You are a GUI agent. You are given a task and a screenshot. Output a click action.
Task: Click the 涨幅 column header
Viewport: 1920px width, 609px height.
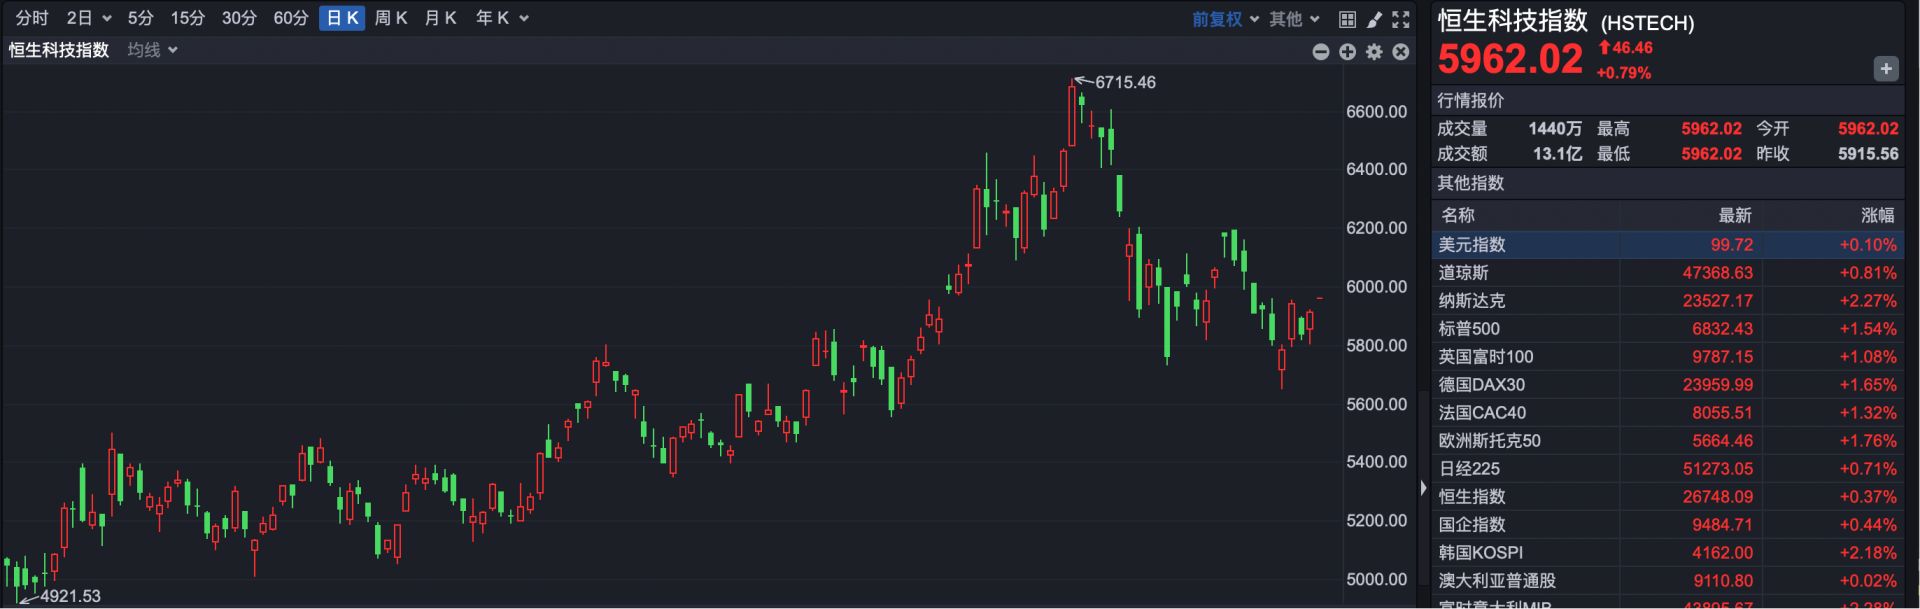[x=1876, y=215]
